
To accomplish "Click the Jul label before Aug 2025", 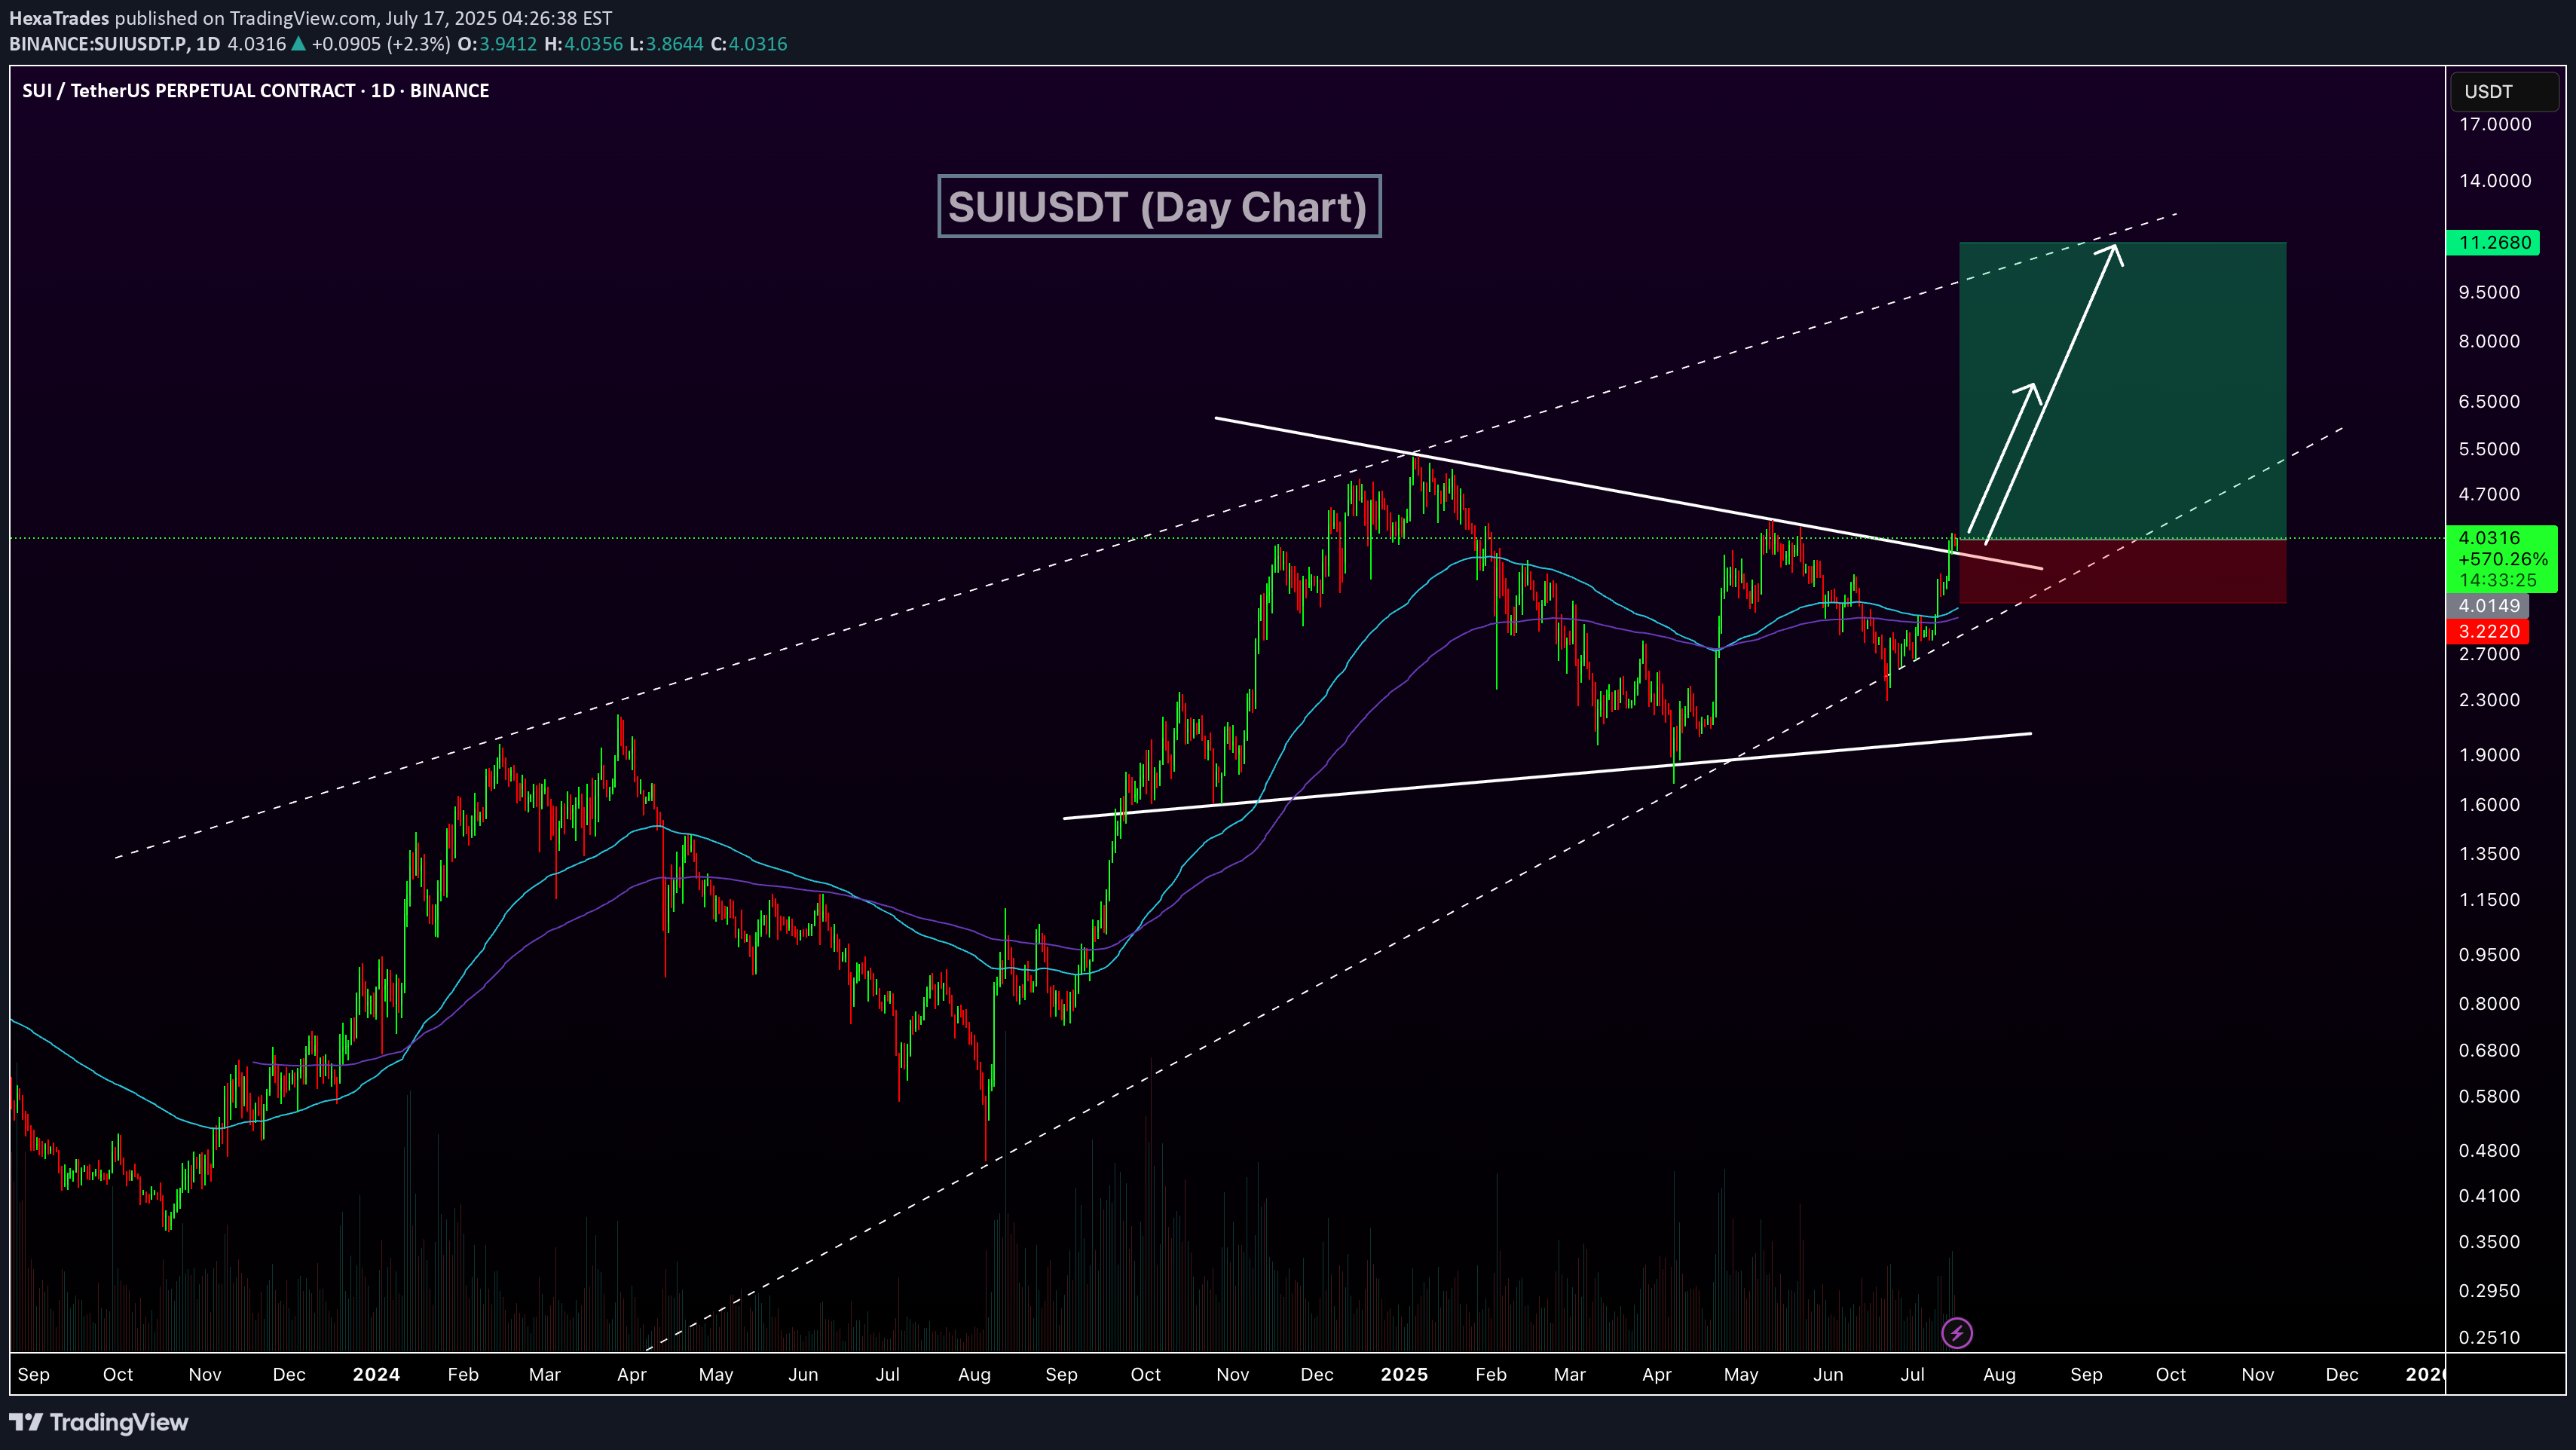I will [x=1912, y=1374].
